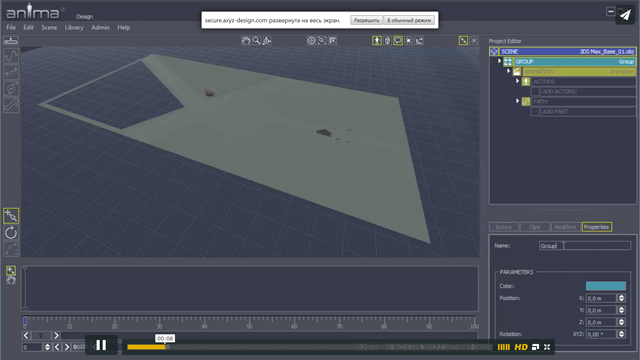
Task: Open the Color swatch in PARAMETERS
Action: (x=606, y=286)
